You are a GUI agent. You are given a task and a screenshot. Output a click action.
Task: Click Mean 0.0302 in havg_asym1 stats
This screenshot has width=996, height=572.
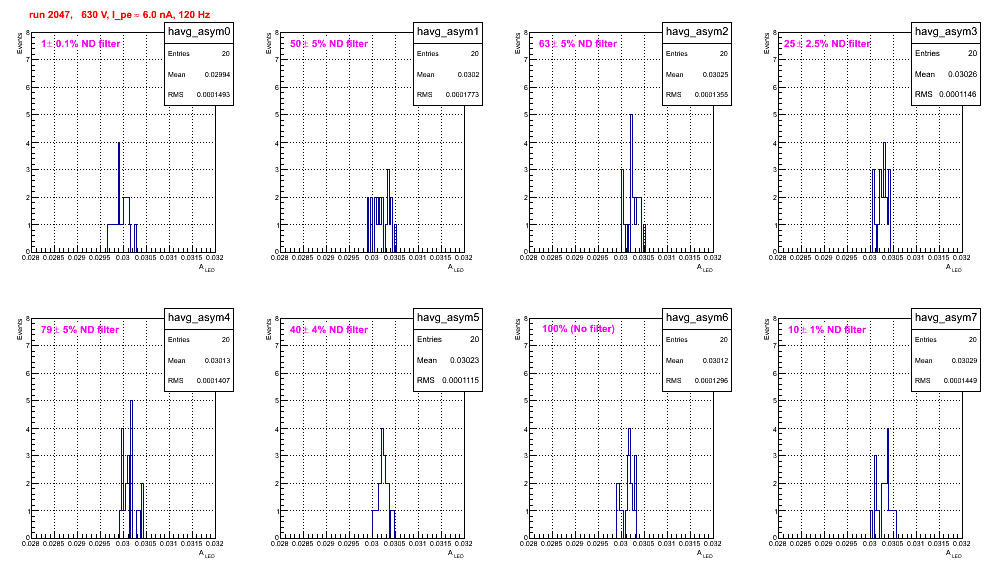[x=448, y=74]
